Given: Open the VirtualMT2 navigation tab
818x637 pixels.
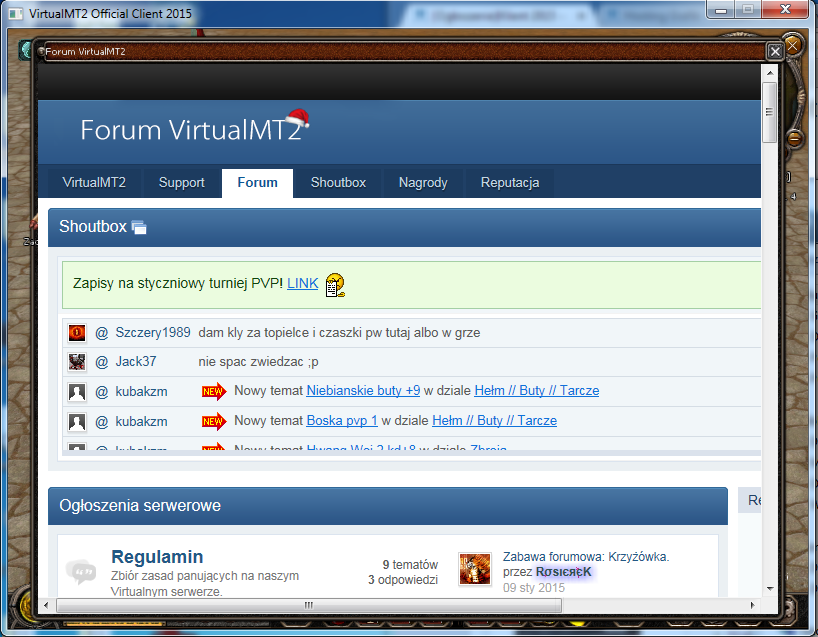Looking at the screenshot, I should click(x=94, y=183).
